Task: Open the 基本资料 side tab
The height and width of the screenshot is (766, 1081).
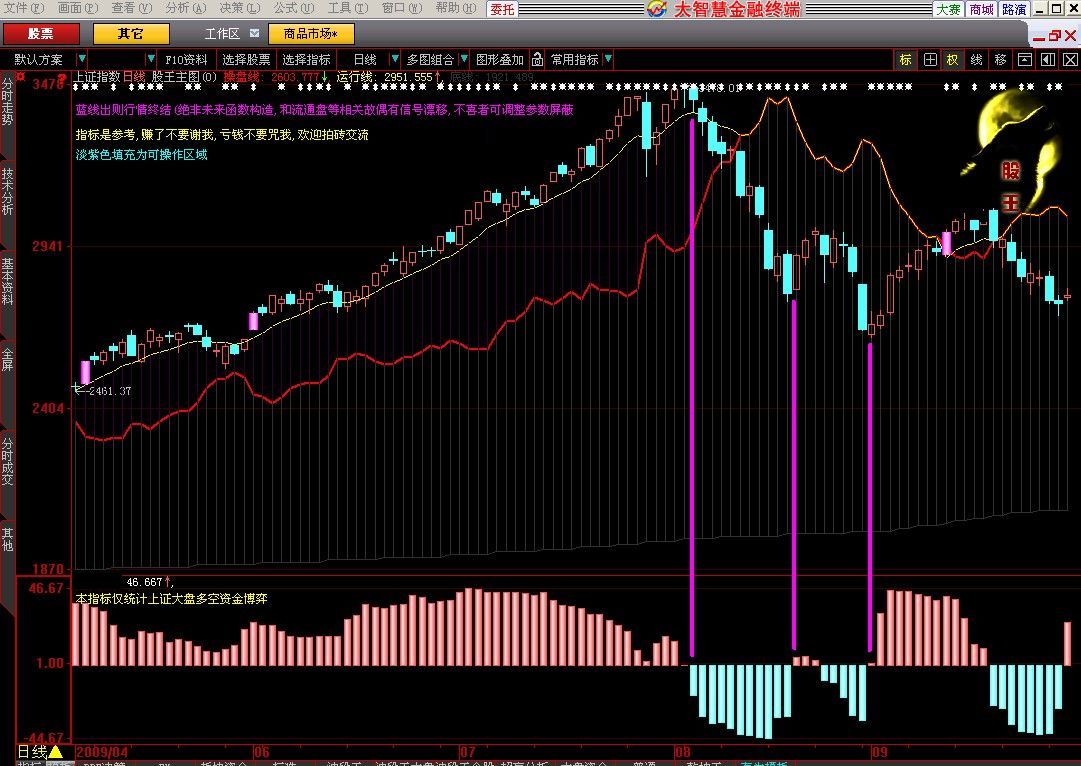Action: click(7, 282)
